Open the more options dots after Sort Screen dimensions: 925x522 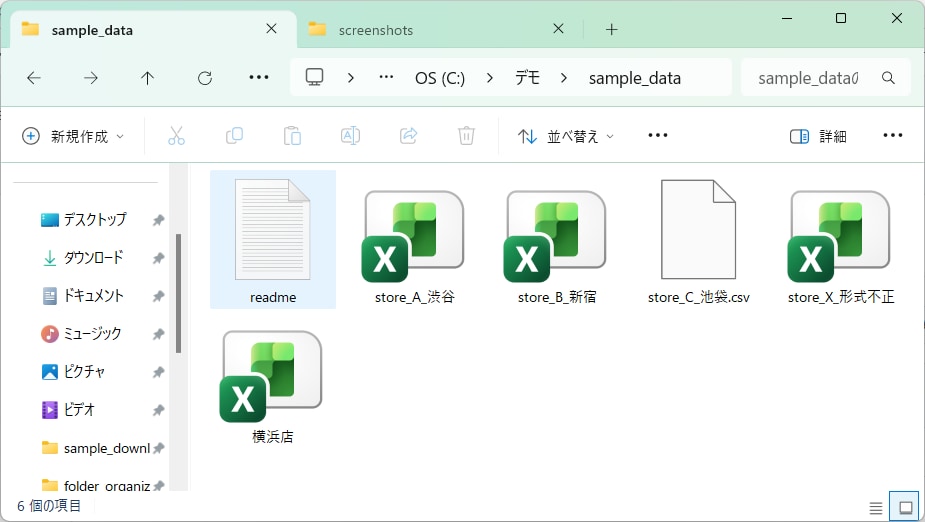[x=658, y=135]
